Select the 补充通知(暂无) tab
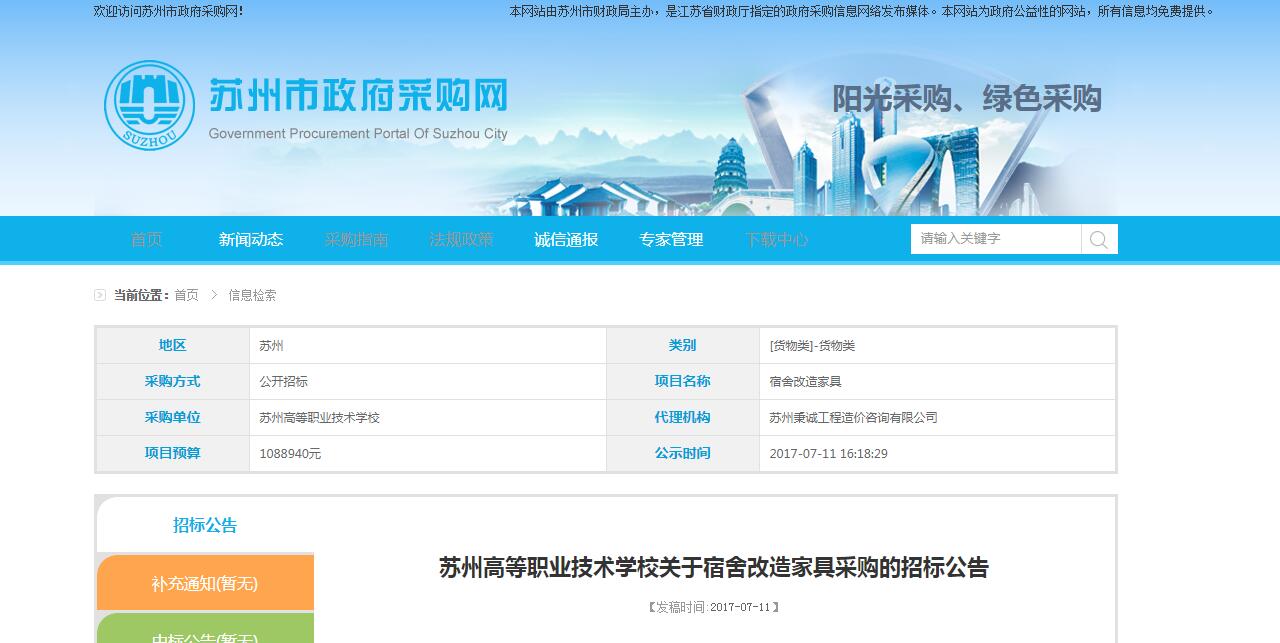 click(205, 583)
